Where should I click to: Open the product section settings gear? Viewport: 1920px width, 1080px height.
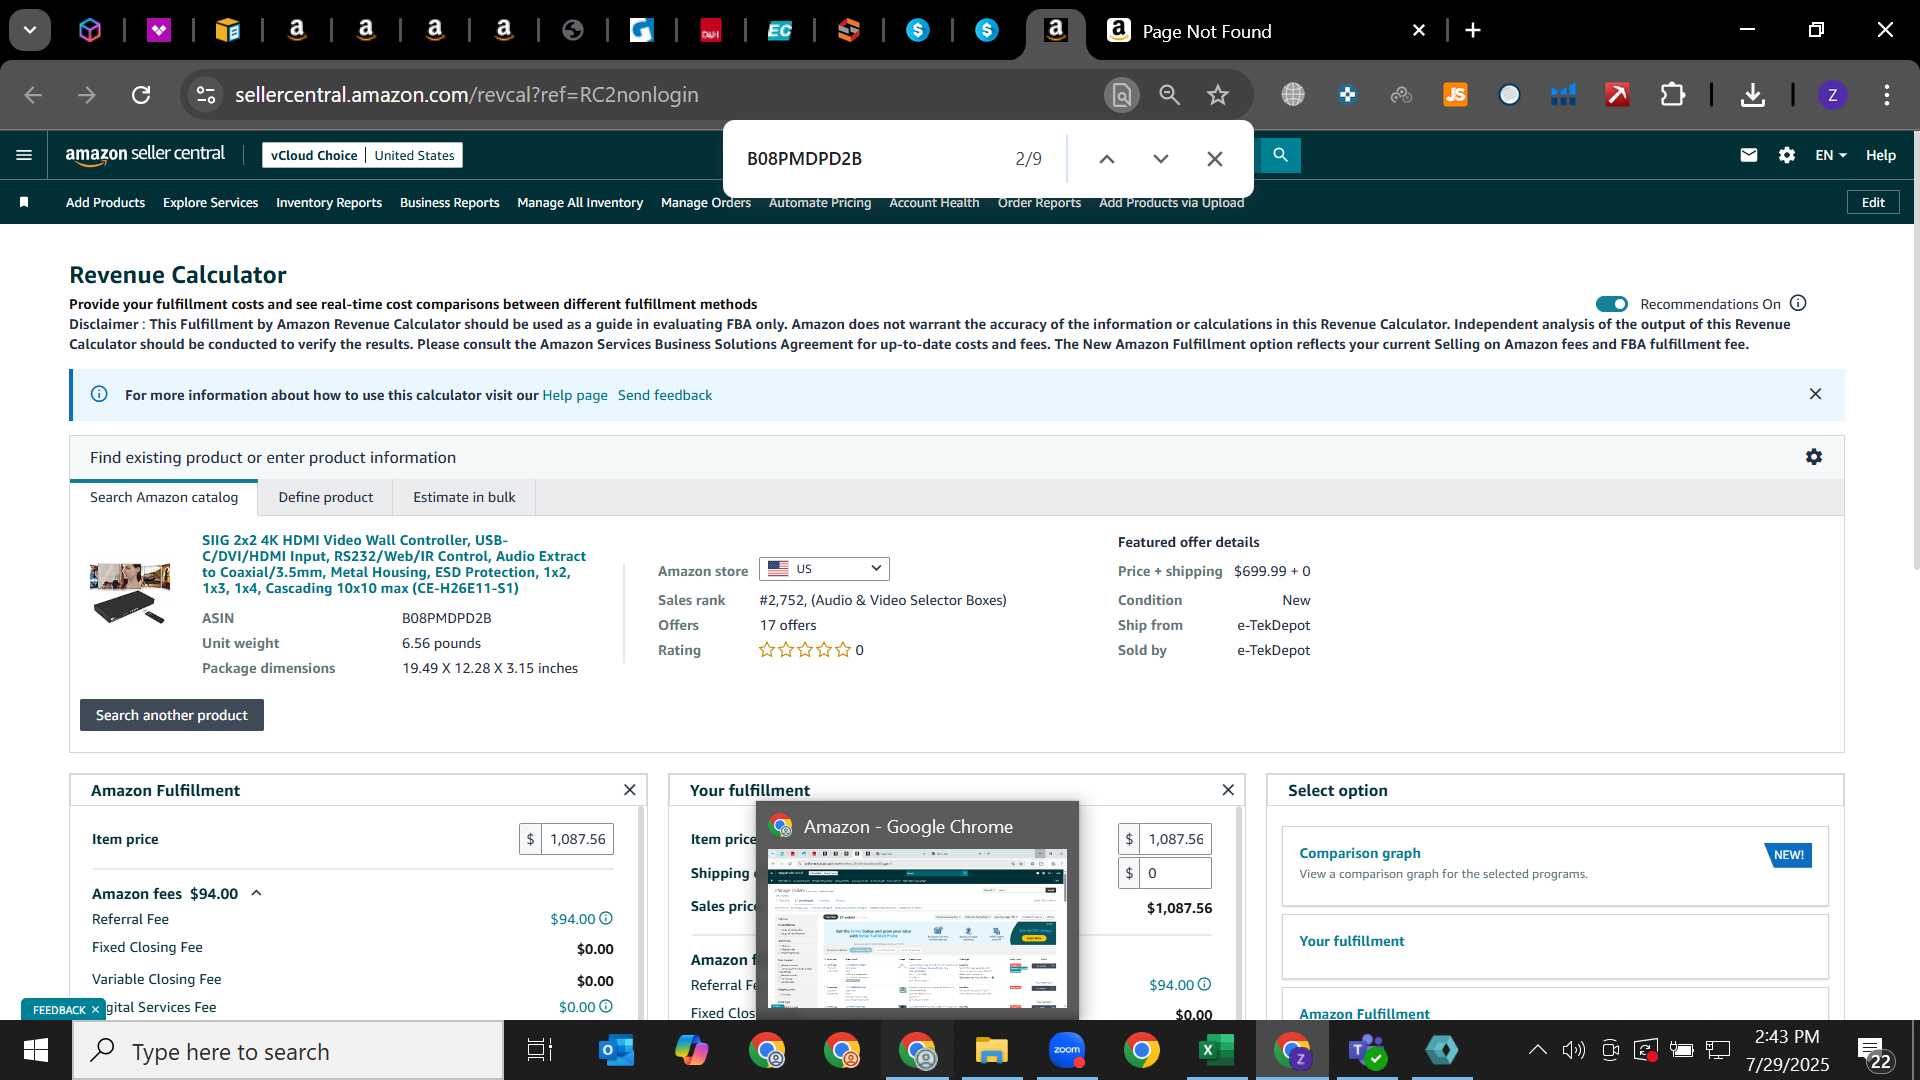coord(1814,457)
